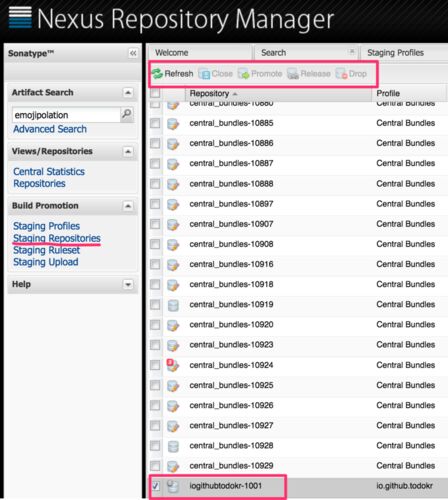Click repository icon for central_bundles-10885
Screen dimensions: 448x500
point(173,124)
